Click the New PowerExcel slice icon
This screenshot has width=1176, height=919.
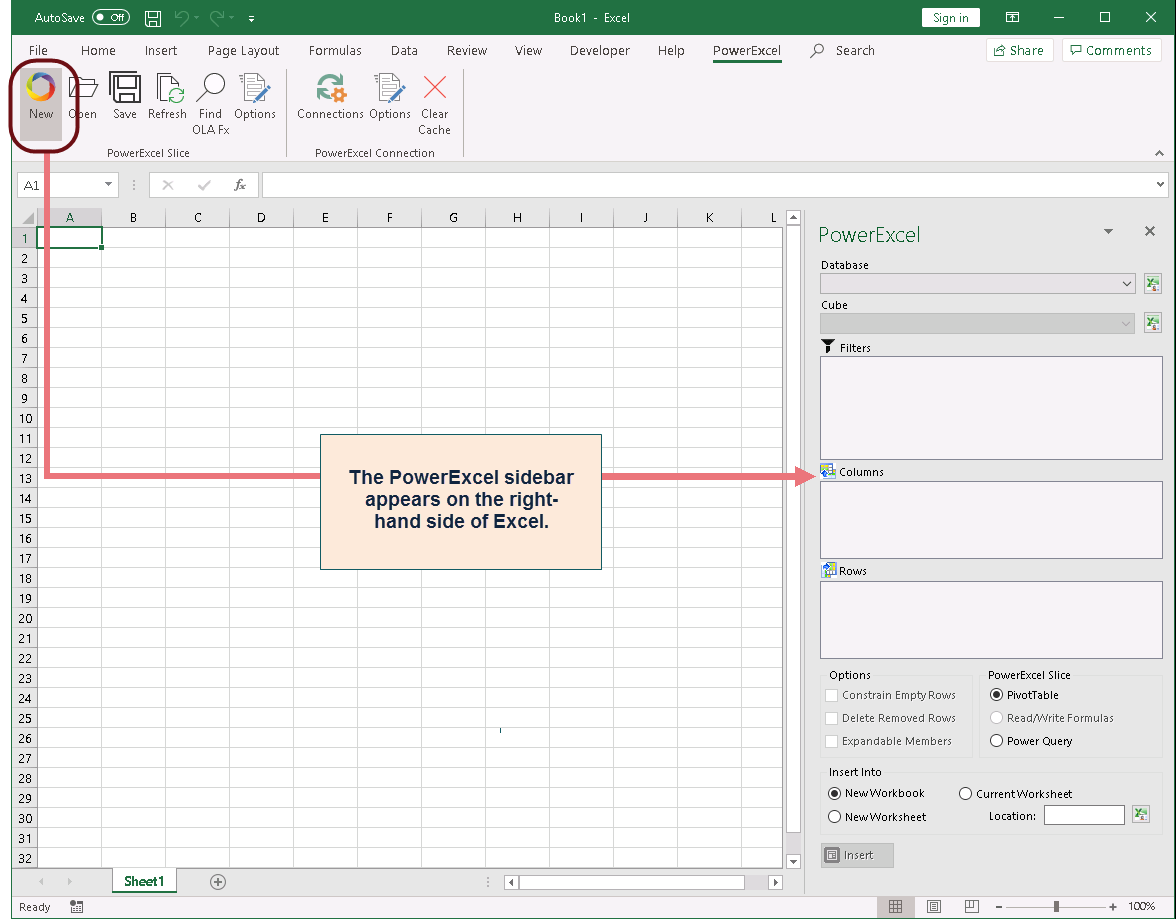pyautogui.click(x=40, y=87)
